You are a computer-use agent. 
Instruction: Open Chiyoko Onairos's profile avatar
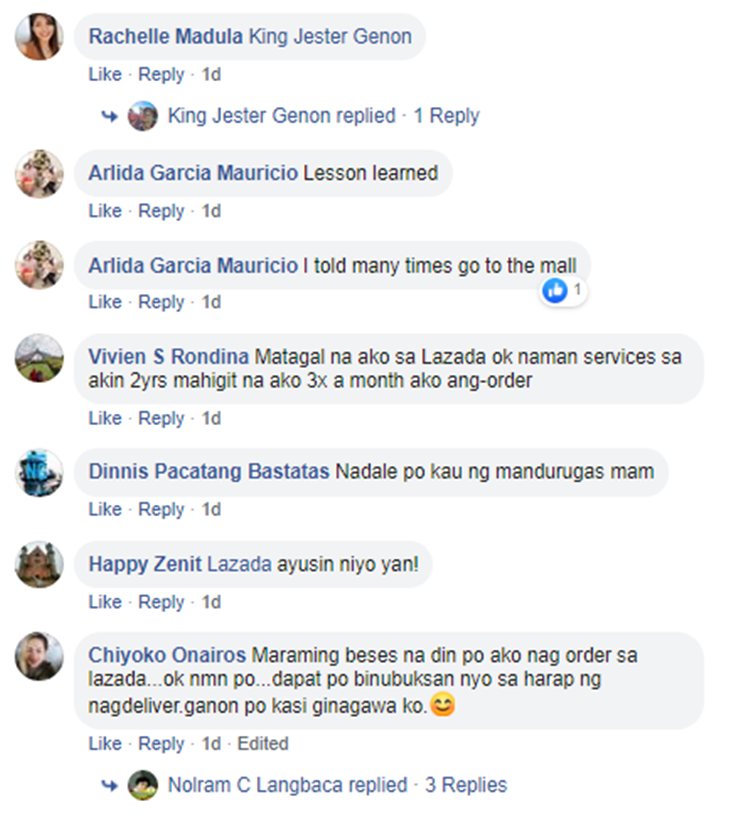[x=39, y=656]
